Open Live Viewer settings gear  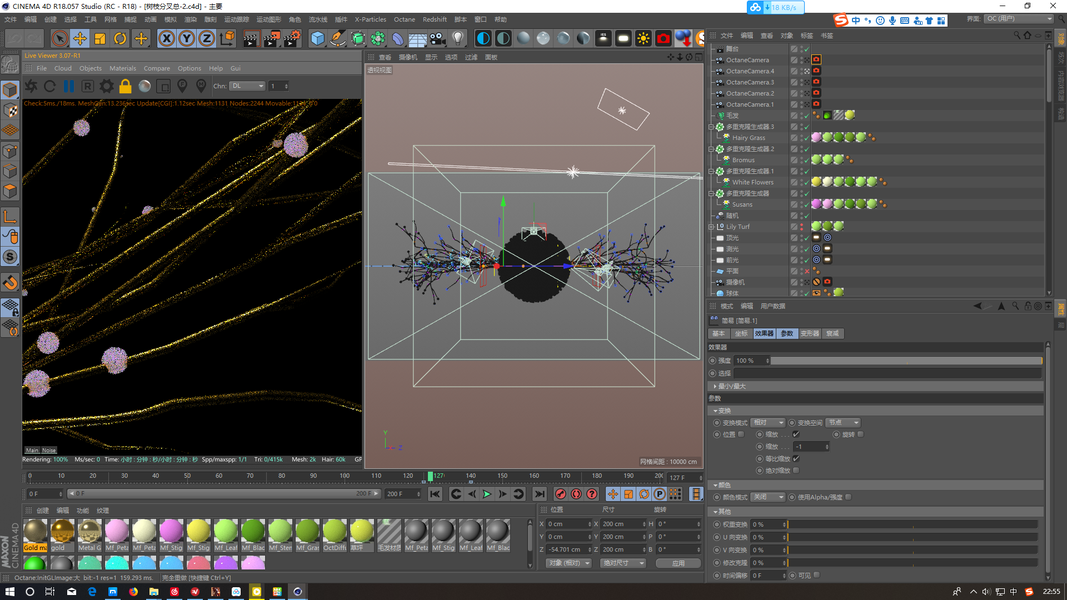(x=106, y=86)
